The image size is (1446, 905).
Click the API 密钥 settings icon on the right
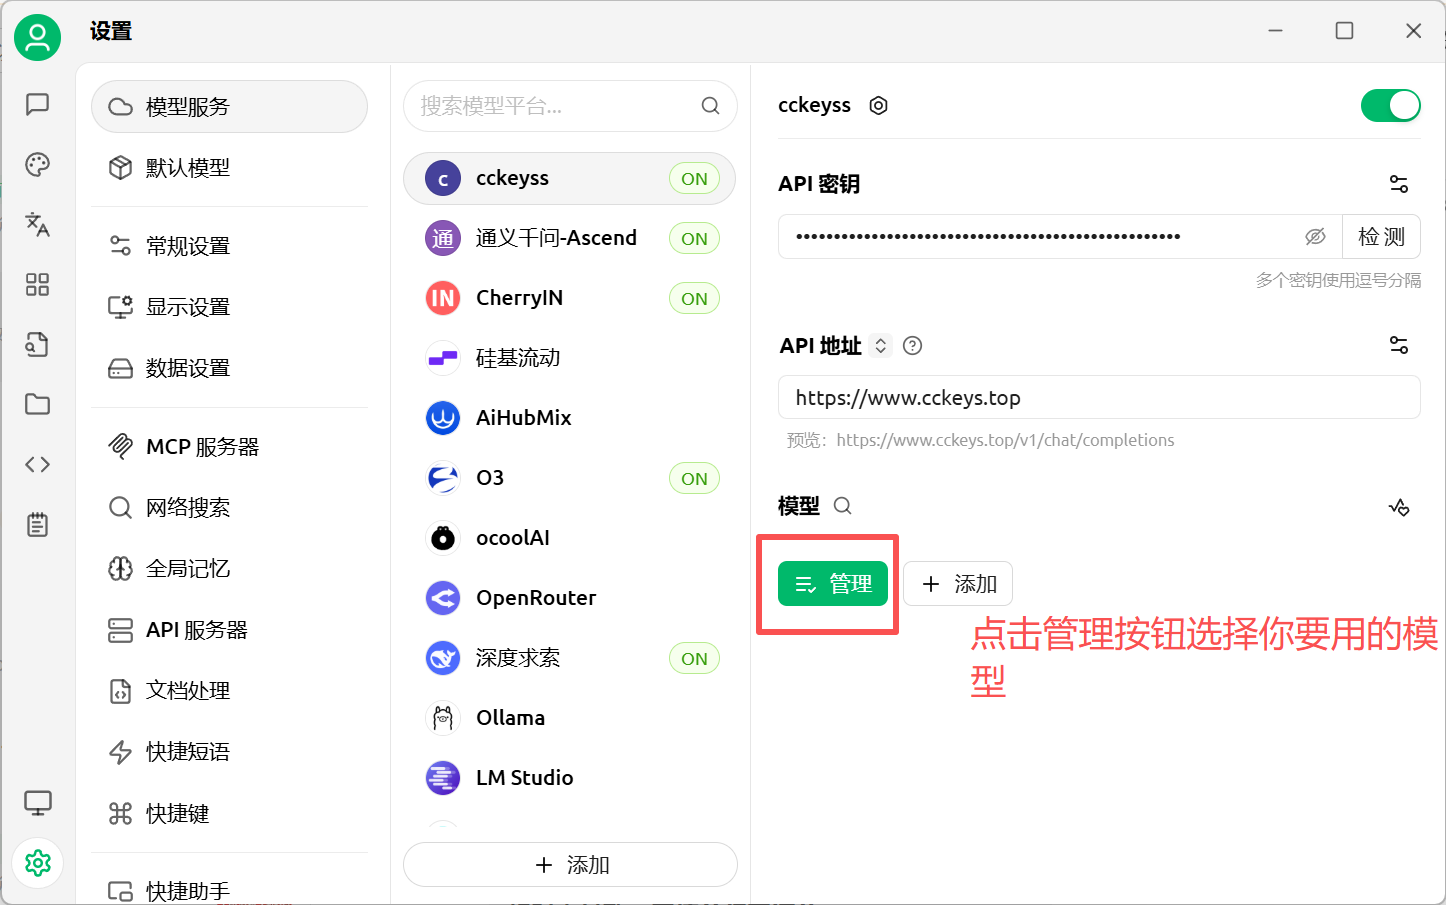click(1398, 183)
